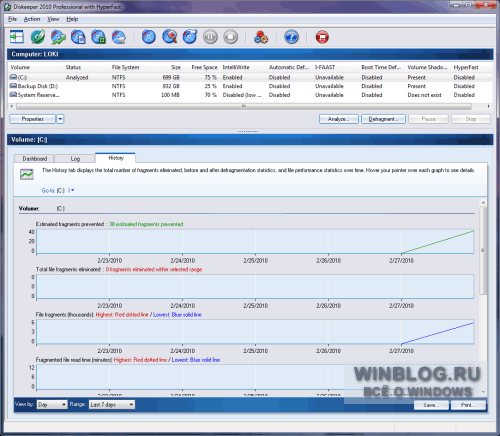
Task: Click the (C:) volume drive icon
Action: 13,77
